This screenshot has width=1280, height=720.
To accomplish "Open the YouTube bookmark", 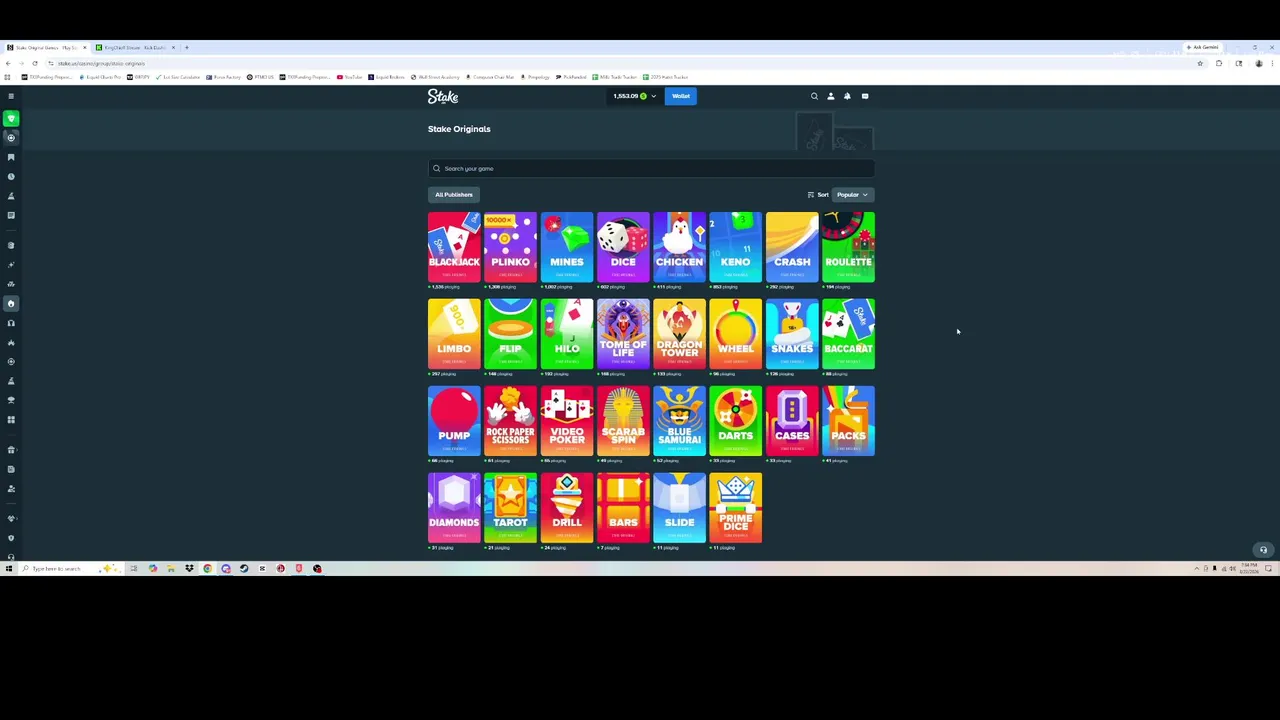I will [x=349, y=77].
